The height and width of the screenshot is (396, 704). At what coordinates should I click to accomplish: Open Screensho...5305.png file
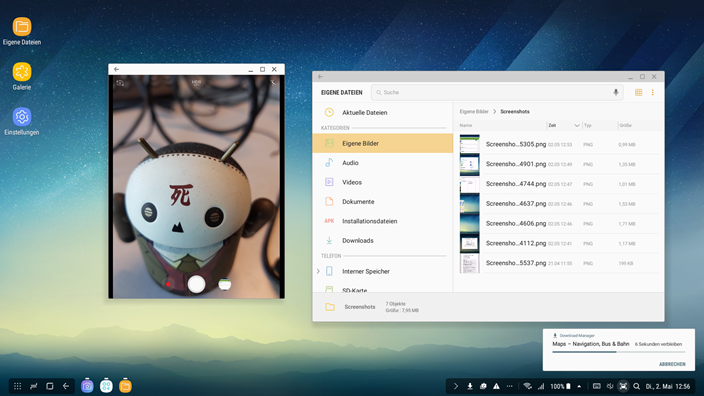point(559,145)
